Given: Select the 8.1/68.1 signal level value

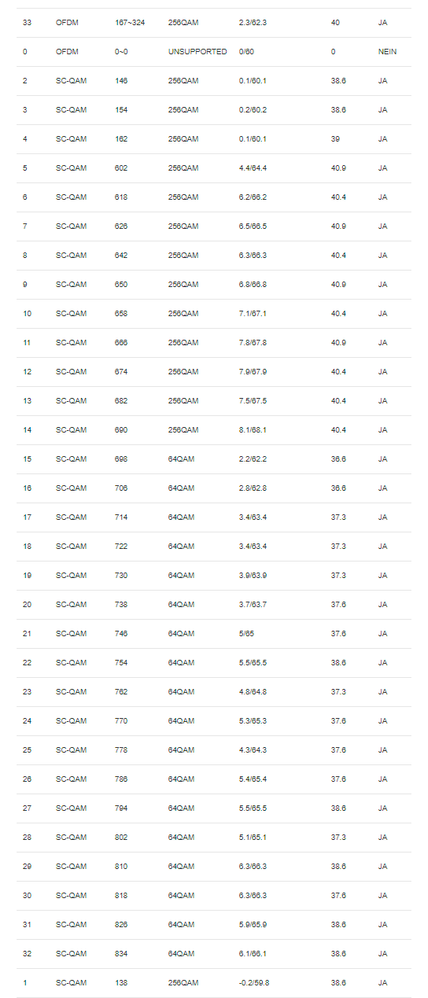Looking at the screenshot, I should tap(253, 430).
